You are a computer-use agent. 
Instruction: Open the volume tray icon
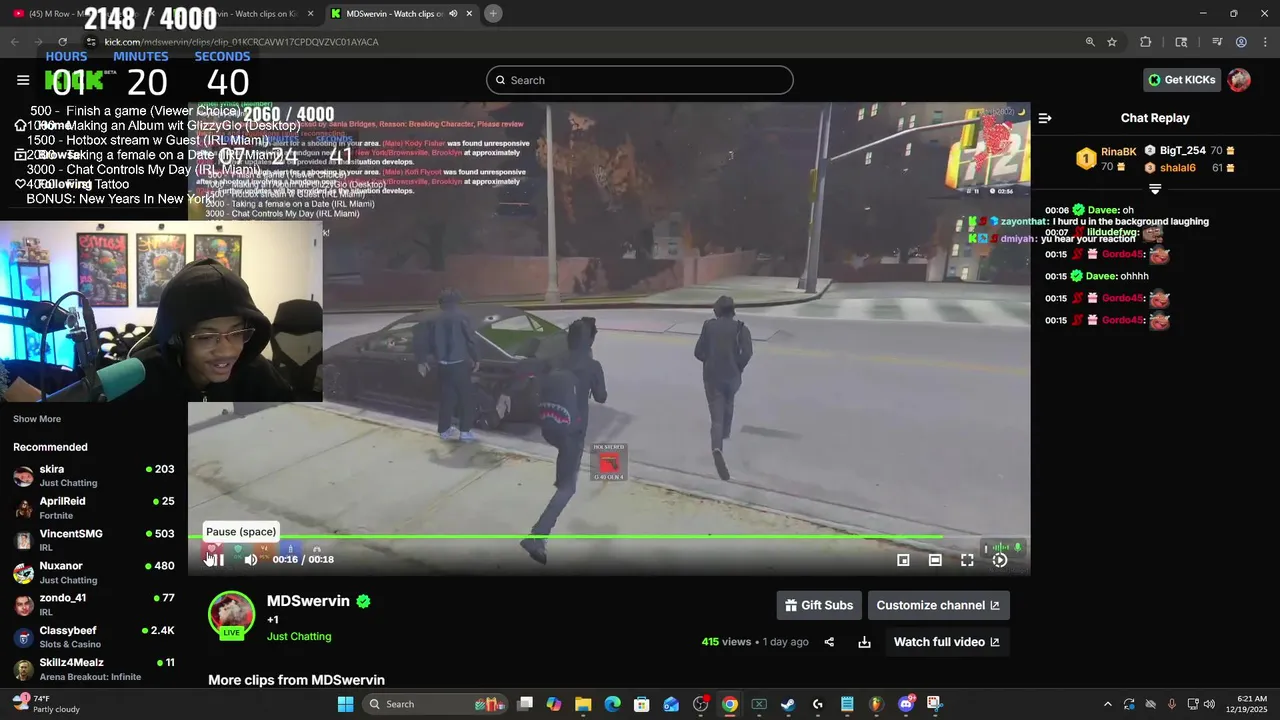(x=1209, y=704)
